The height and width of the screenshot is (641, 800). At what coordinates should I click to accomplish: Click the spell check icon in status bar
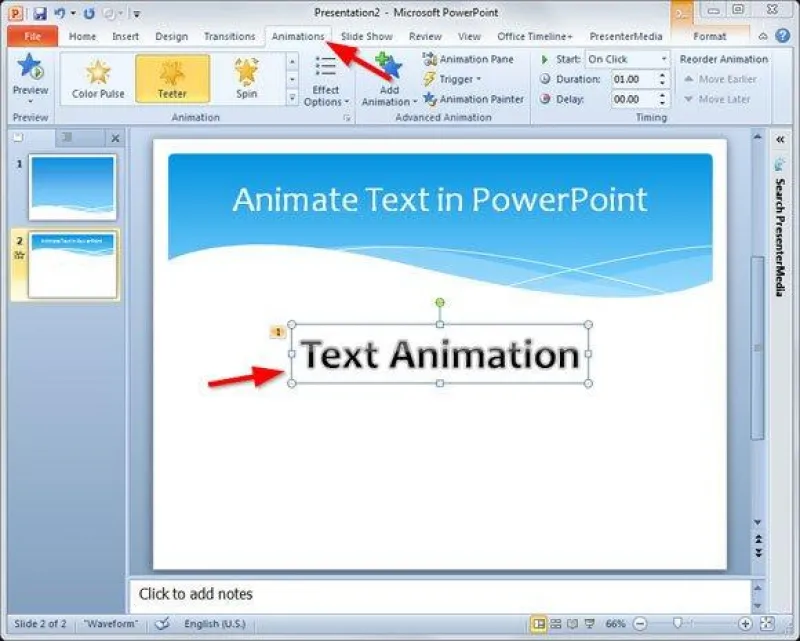pos(162,623)
